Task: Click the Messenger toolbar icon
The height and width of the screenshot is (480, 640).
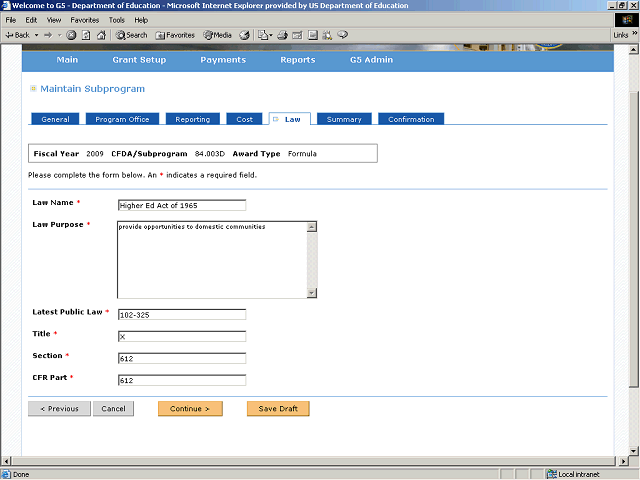Action: point(343,35)
